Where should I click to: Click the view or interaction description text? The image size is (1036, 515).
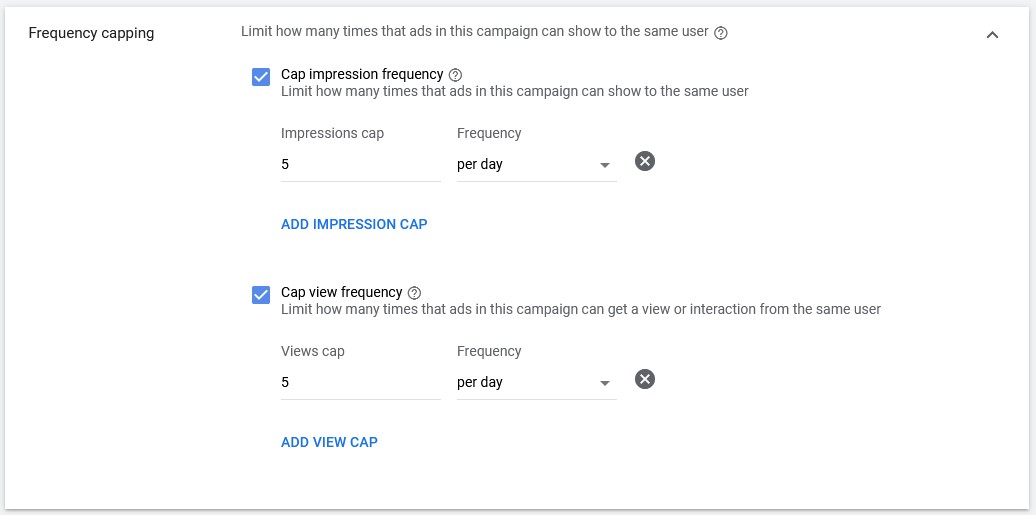pyautogui.click(x=580, y=309)
